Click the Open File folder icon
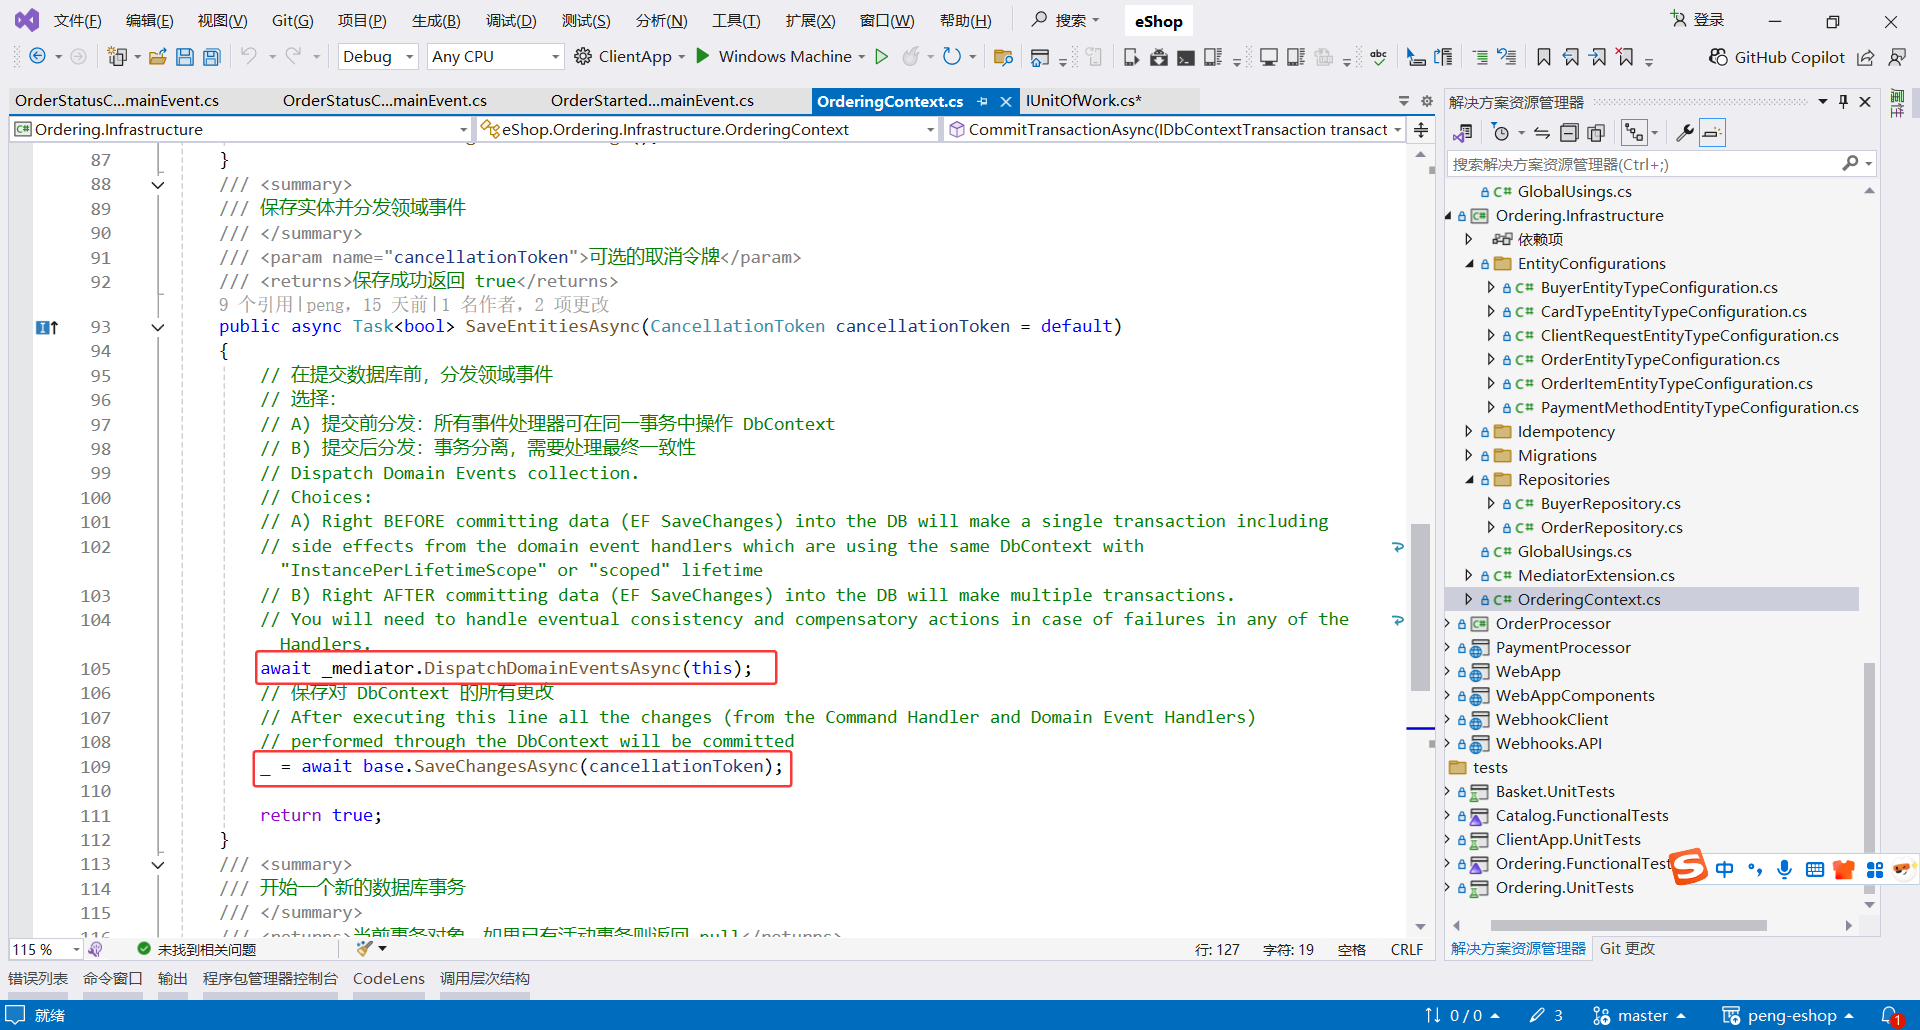This screenshot has width=1920, height=1030. point(158,57)
